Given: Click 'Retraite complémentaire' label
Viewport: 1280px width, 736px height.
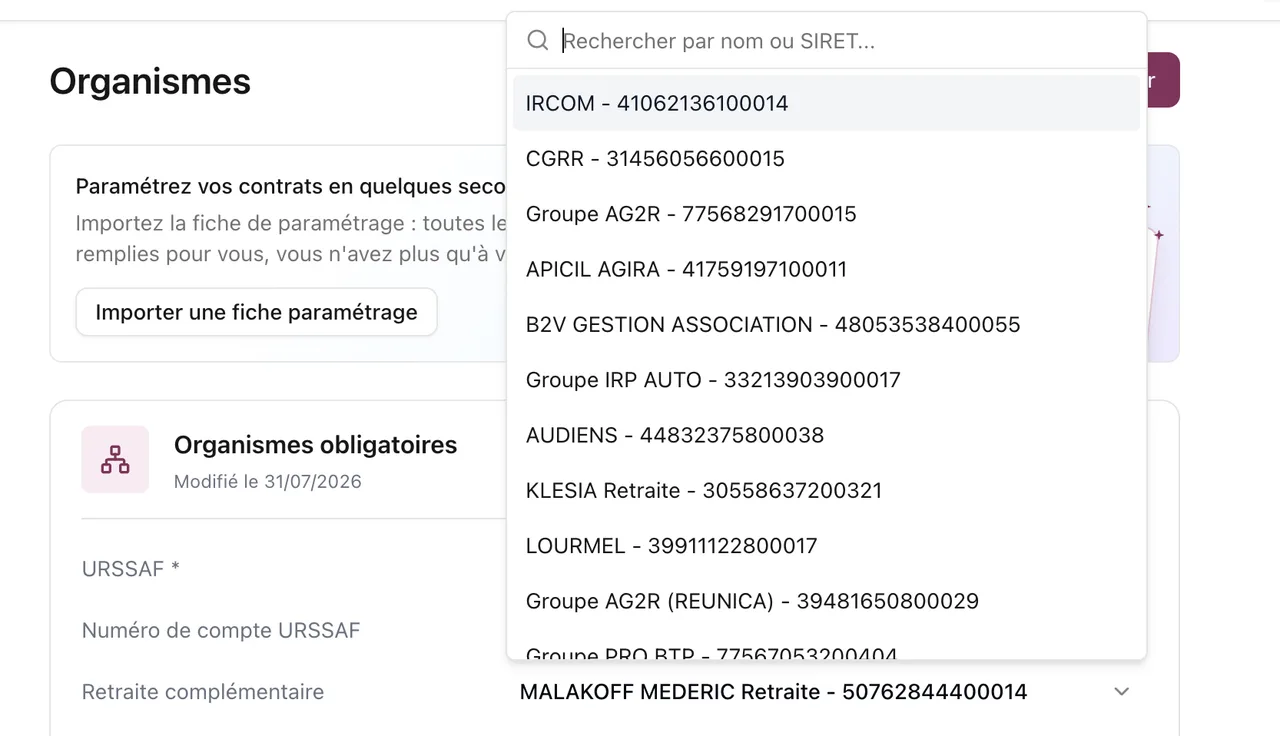Looking at the screenshot, I should [x=203, y=692].
